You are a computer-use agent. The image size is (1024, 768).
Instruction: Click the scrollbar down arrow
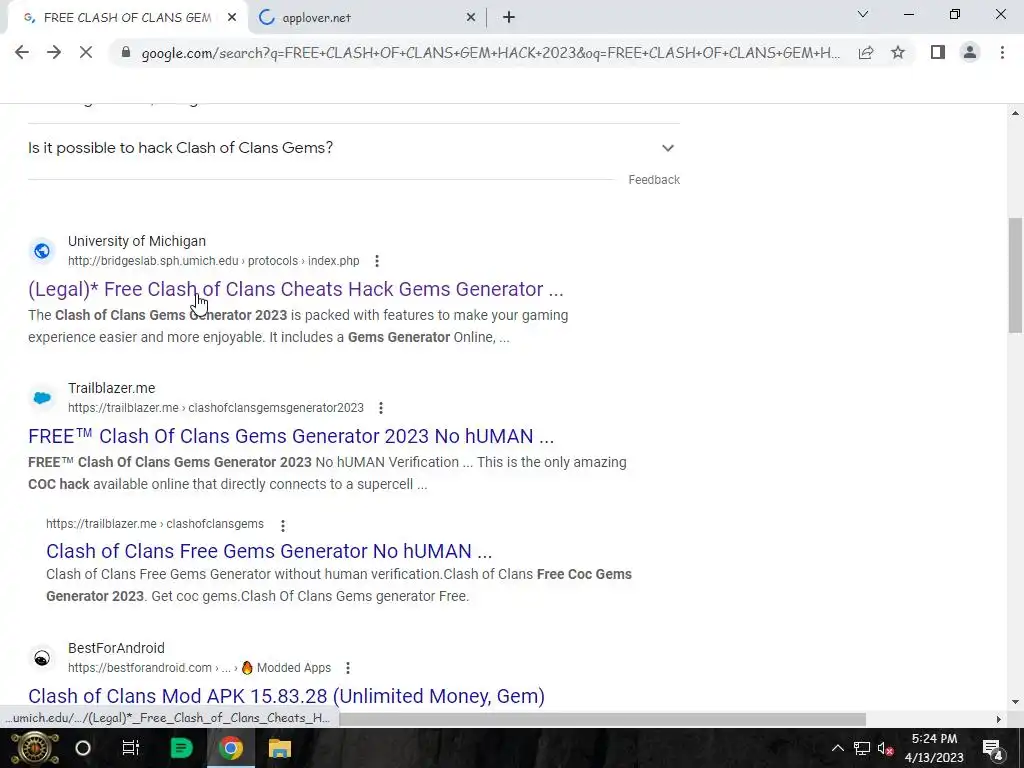(1015, 703)
